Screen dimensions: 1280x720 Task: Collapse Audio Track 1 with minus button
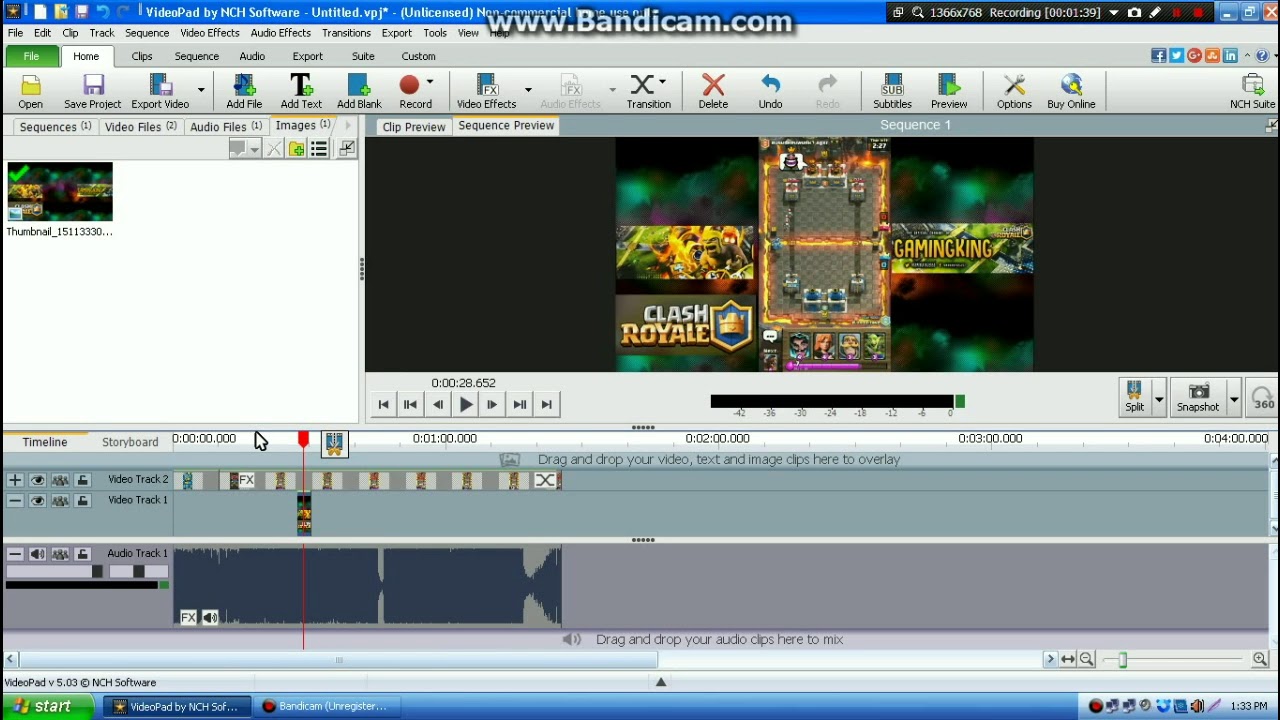click(15, 553)
